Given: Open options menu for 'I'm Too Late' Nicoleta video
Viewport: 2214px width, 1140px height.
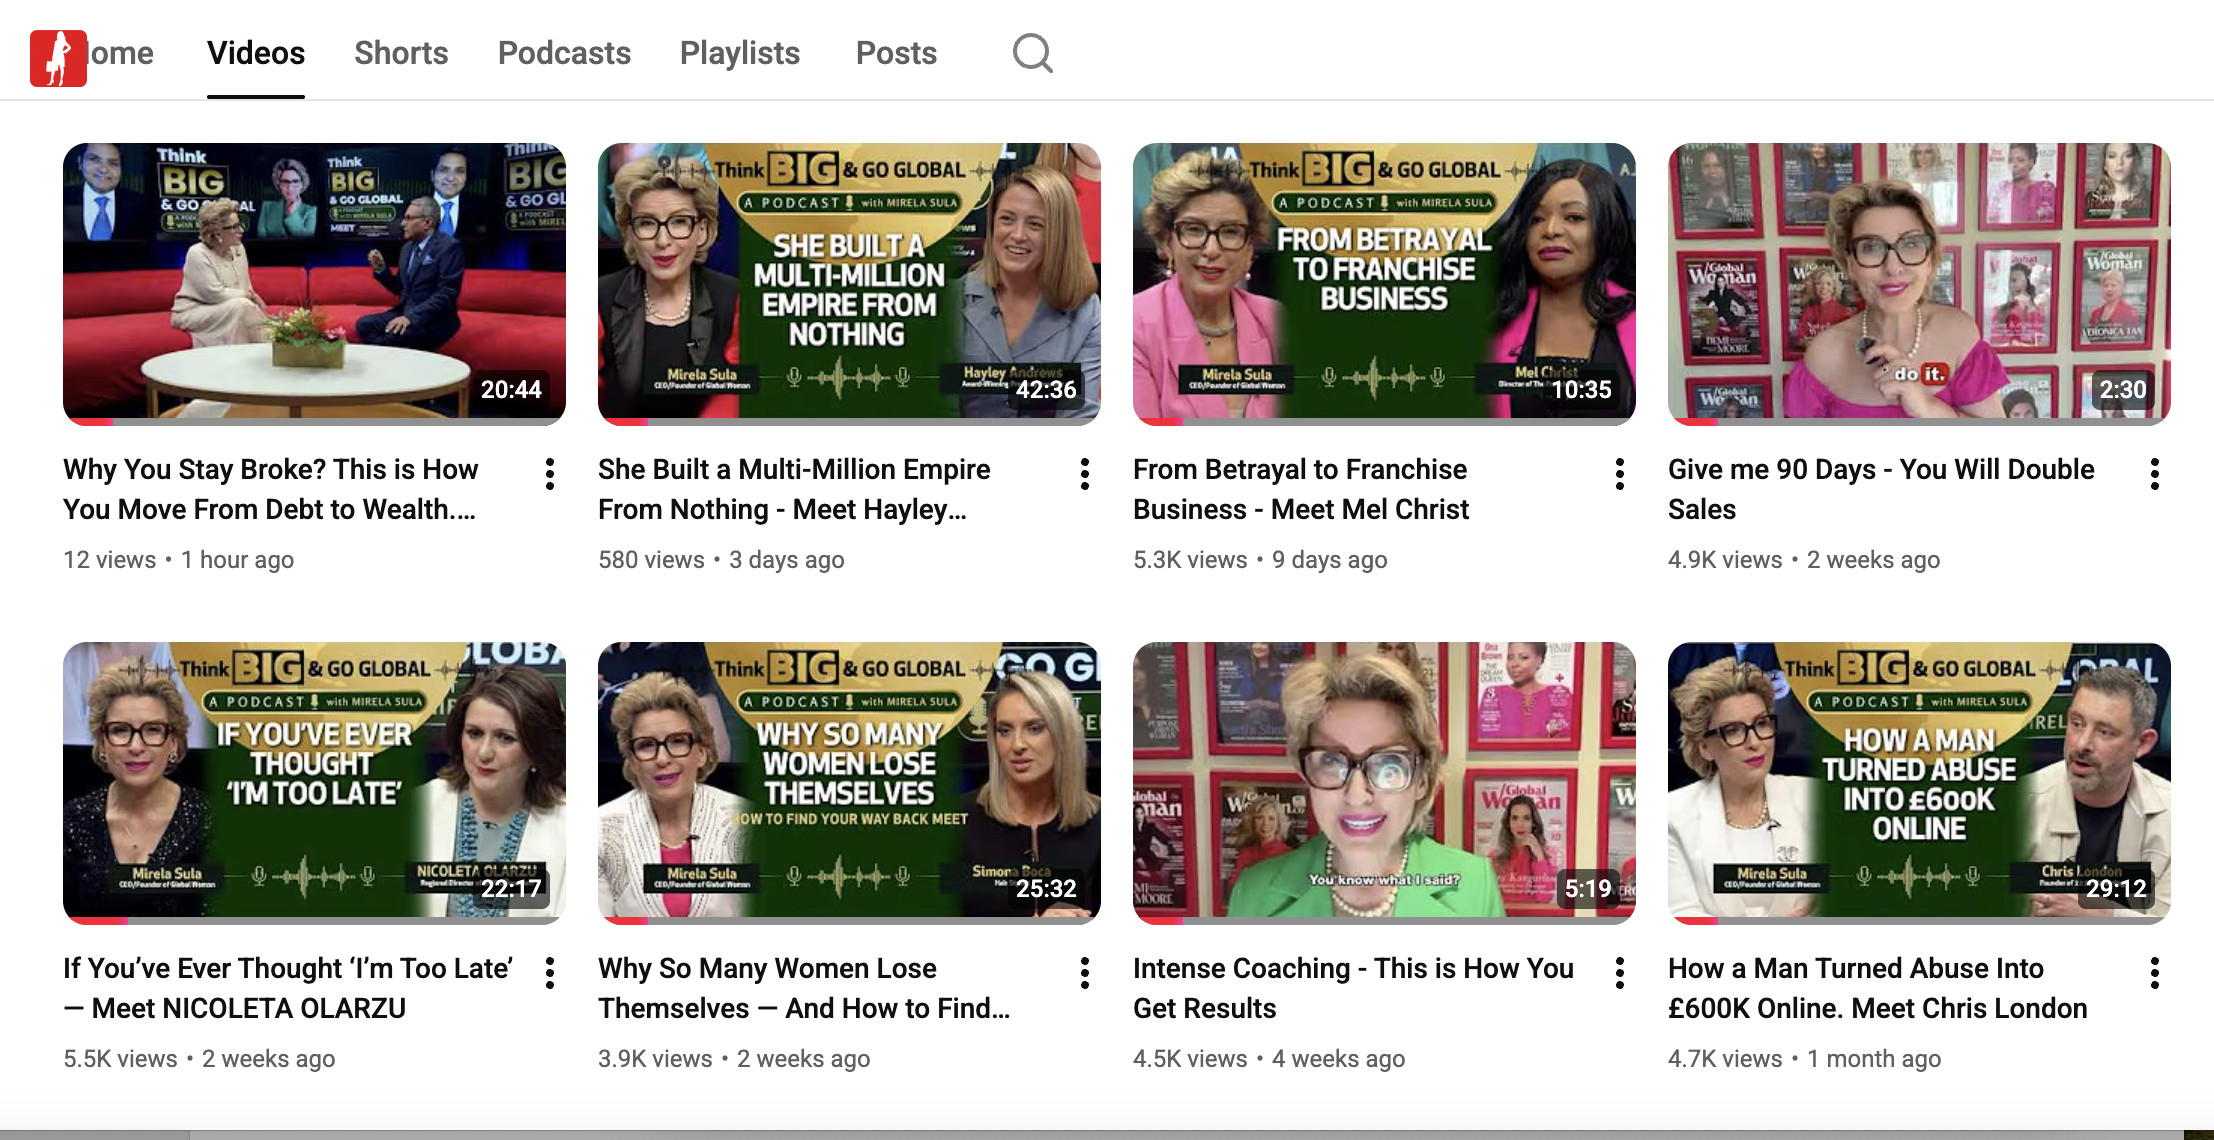Looking at the screenshot, I should pos(550,973).
